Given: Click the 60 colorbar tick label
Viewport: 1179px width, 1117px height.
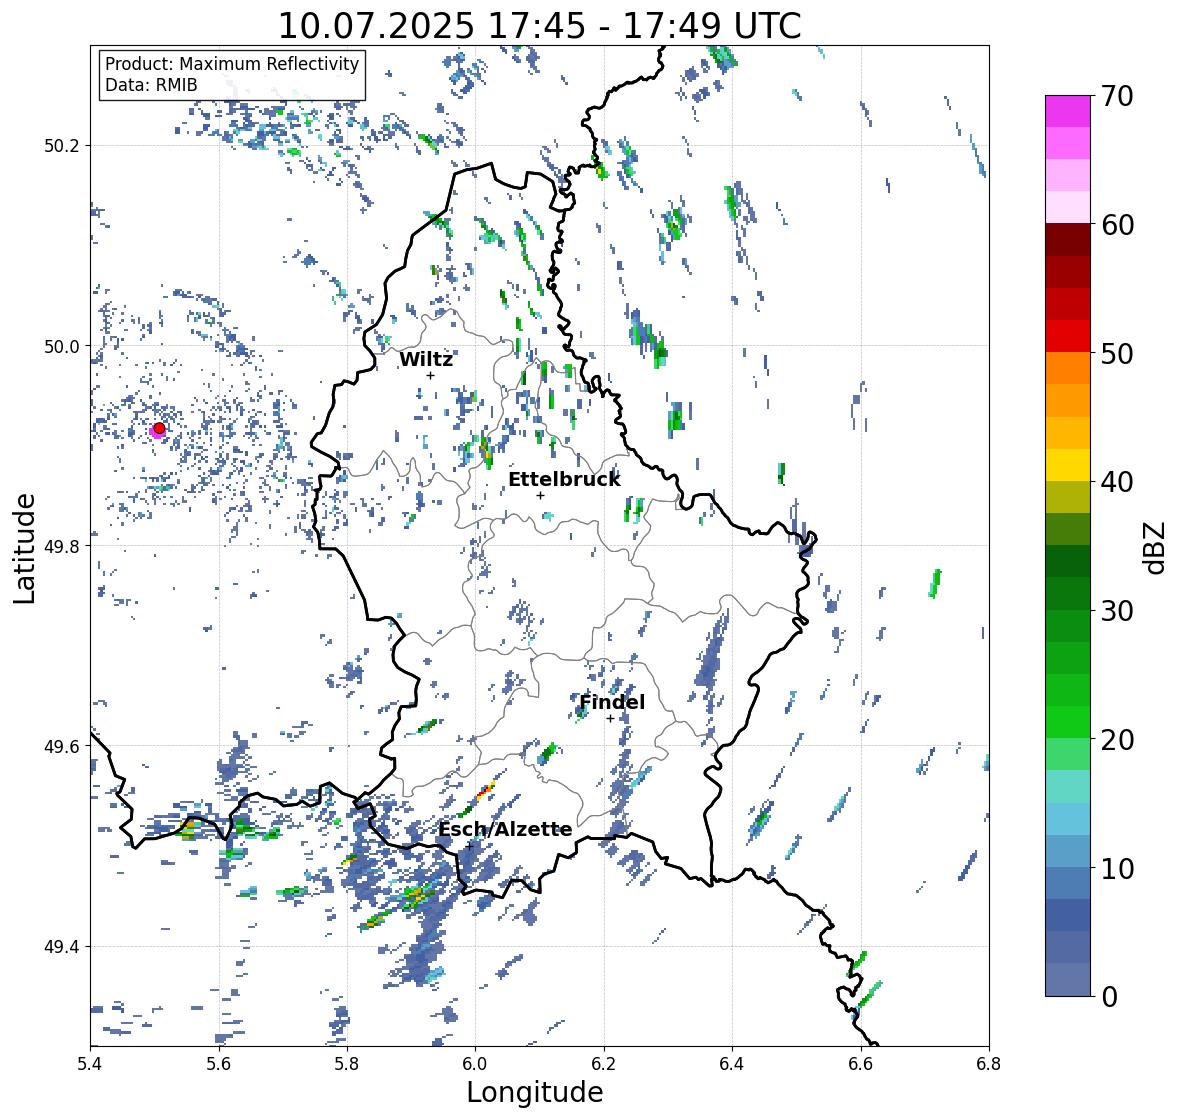Looking at the screenshot, I should pyautogui.click(x=1117, y=225).
